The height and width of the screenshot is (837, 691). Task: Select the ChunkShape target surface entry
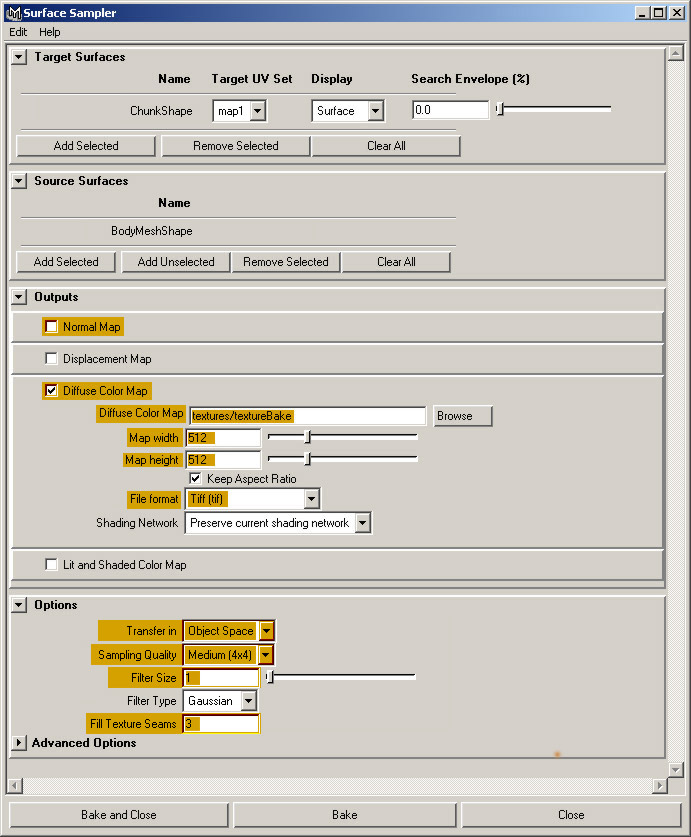coord(161,111)
